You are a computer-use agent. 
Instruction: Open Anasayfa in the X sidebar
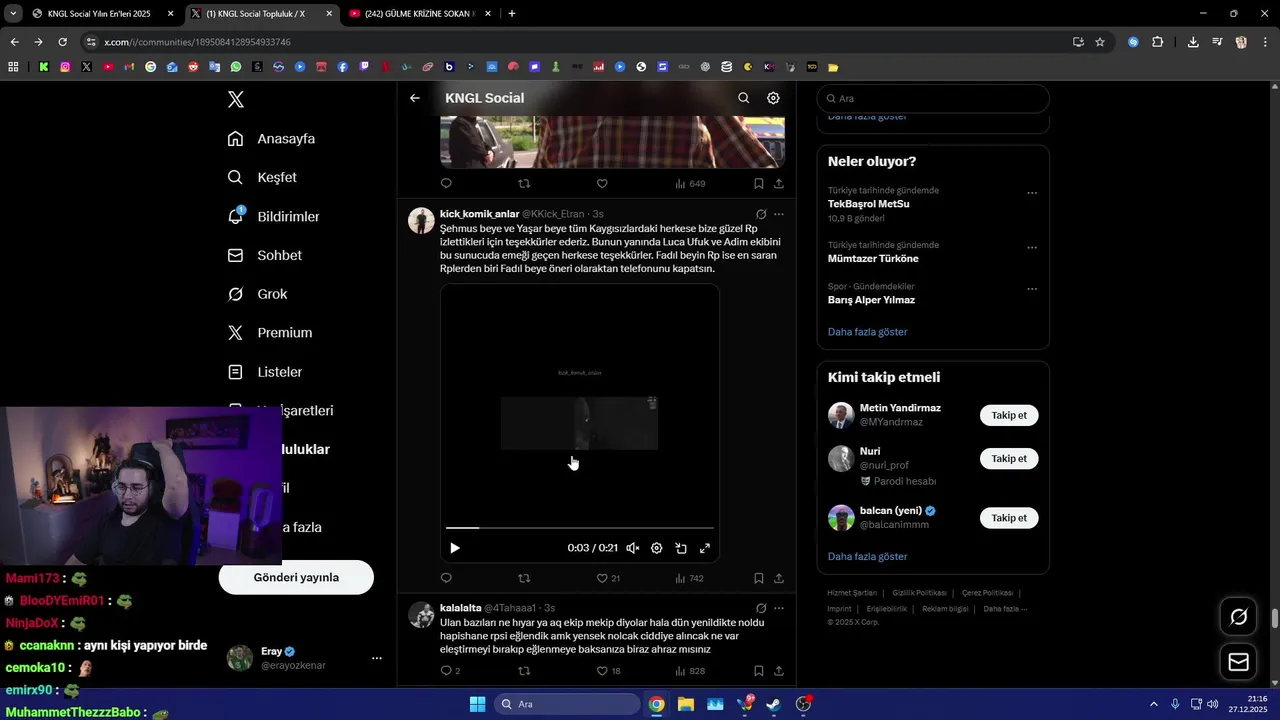[272, 138]
